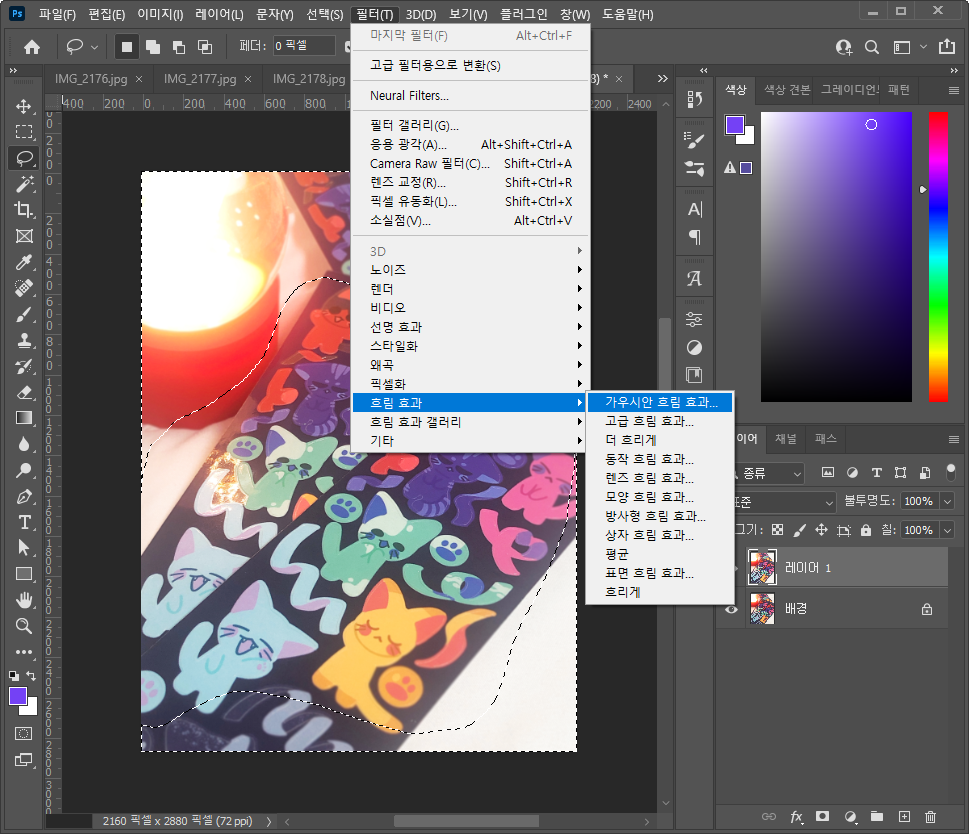969x834 pixels.
Task: Open 파일 menu in menu bar
Action: click(x=57, y=14)
